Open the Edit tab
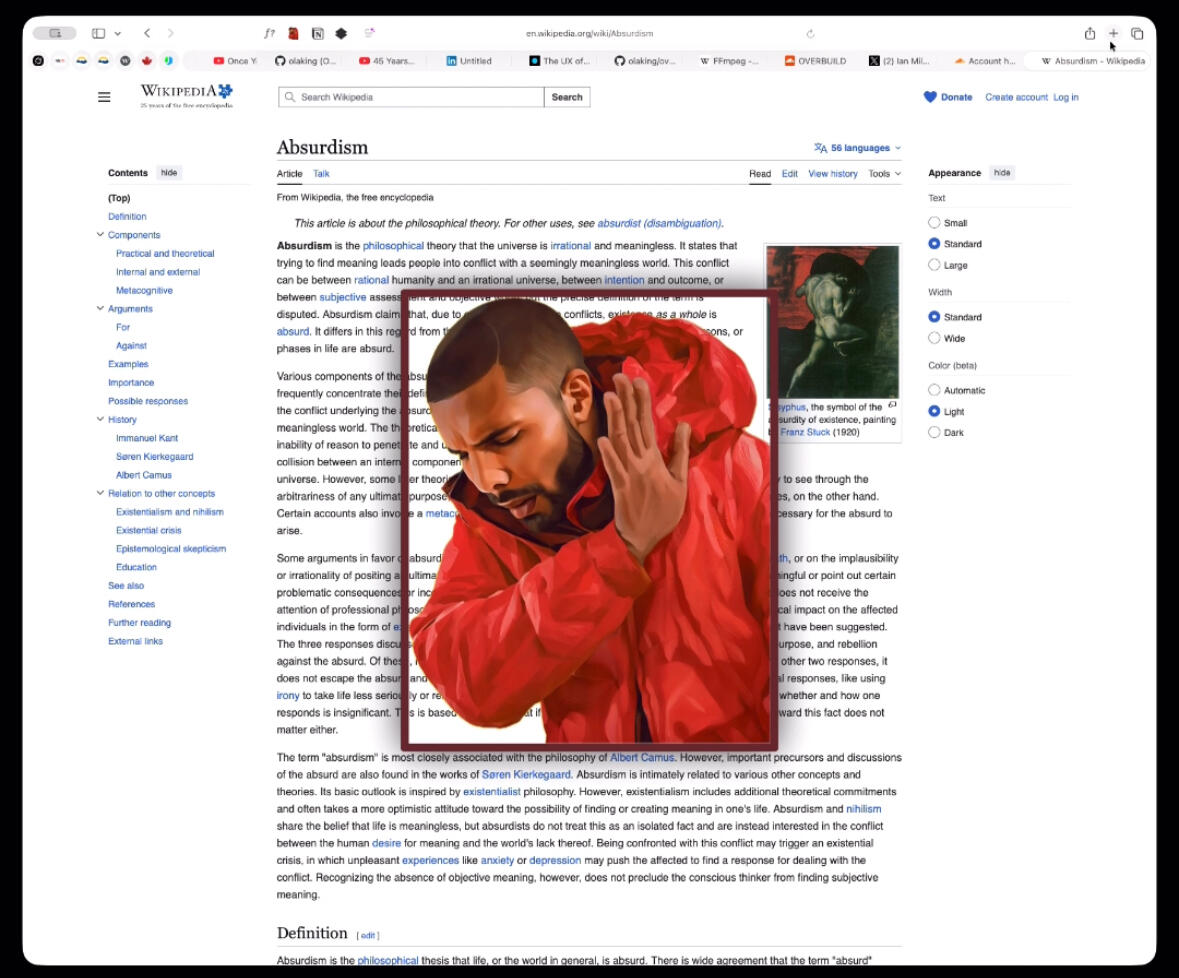 tap(790, 174)
